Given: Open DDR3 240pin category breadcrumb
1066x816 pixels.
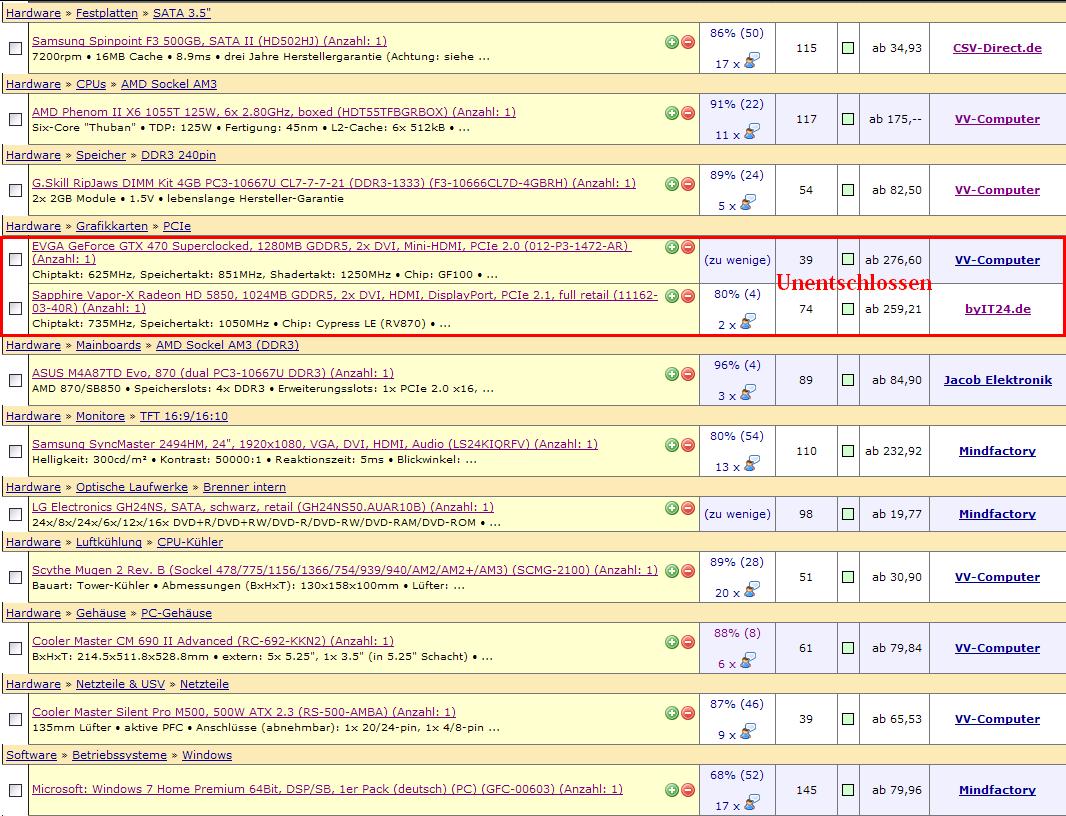Looking at the screenshot, I should coord(178,156).
